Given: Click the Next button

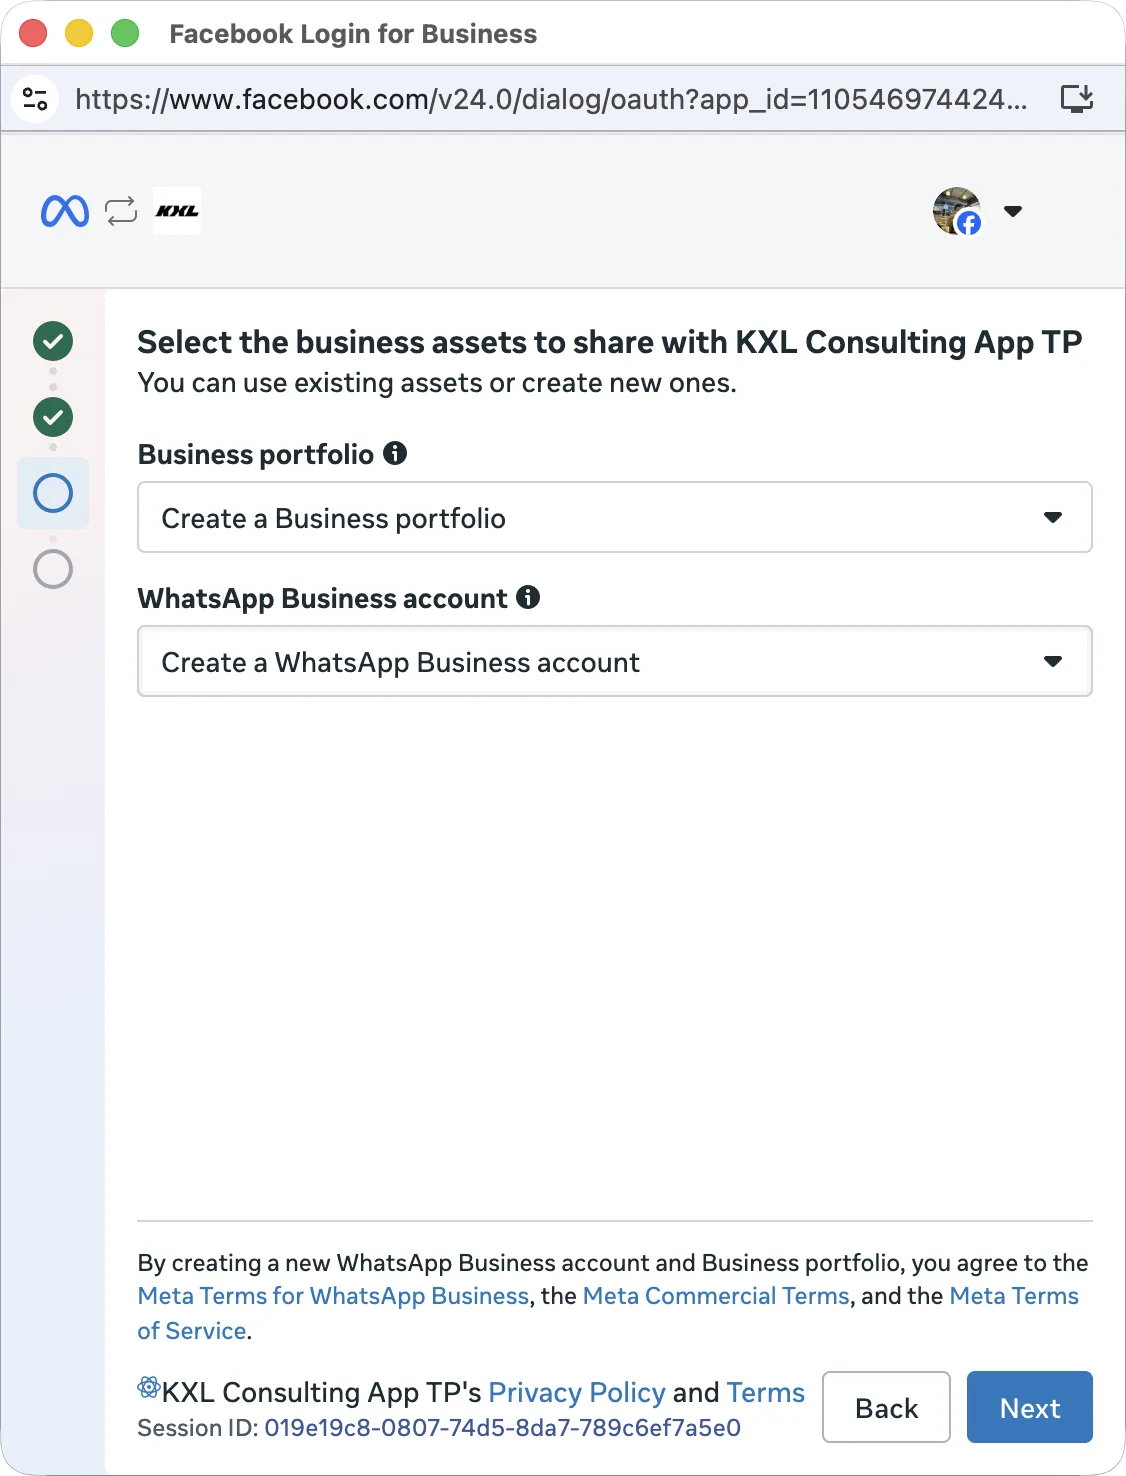Looking at the screenshot, I should click(x=1030, y=1407).
